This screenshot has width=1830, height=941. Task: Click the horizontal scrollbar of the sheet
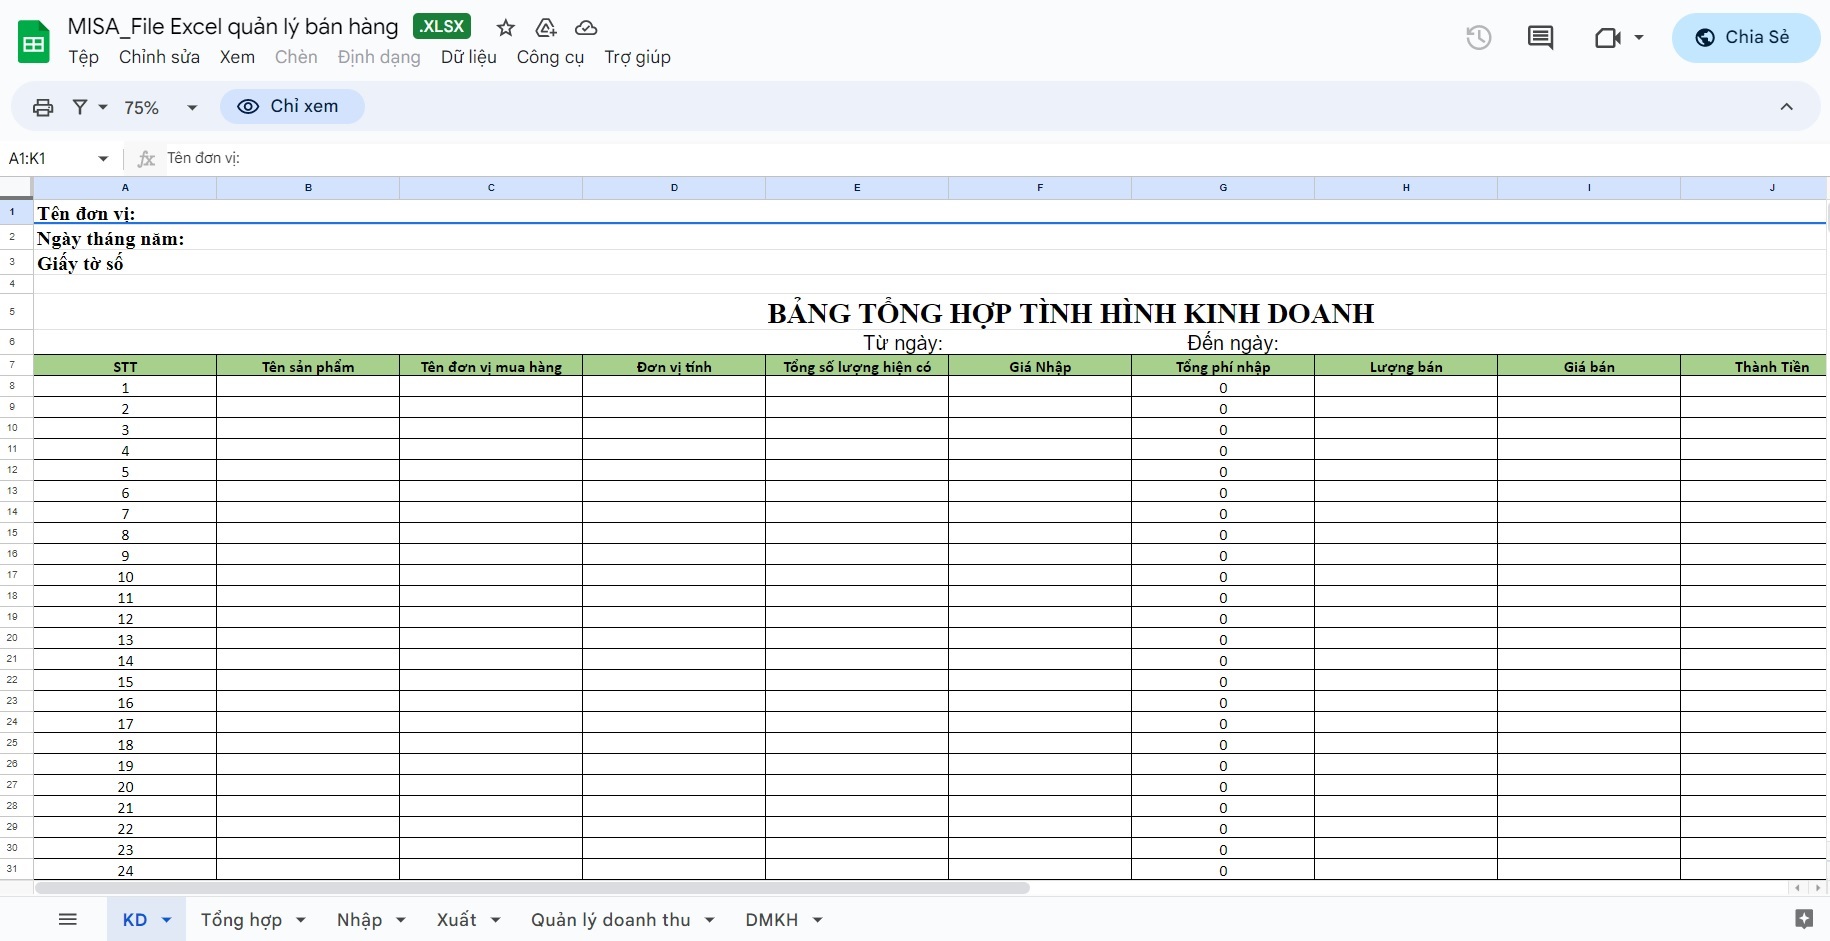[532, 888]
